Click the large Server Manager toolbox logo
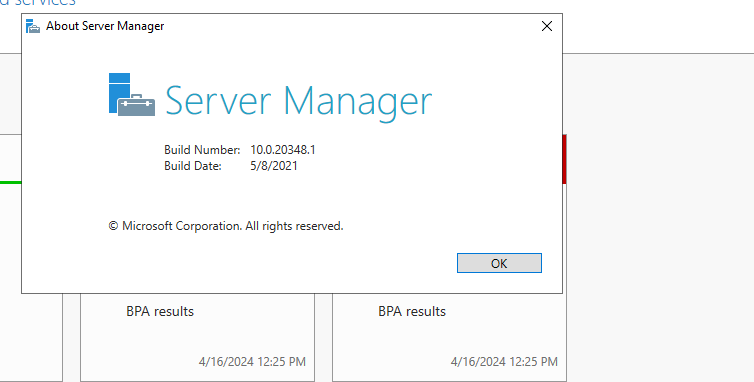This screenshot has width=754, height=382. 132,95
